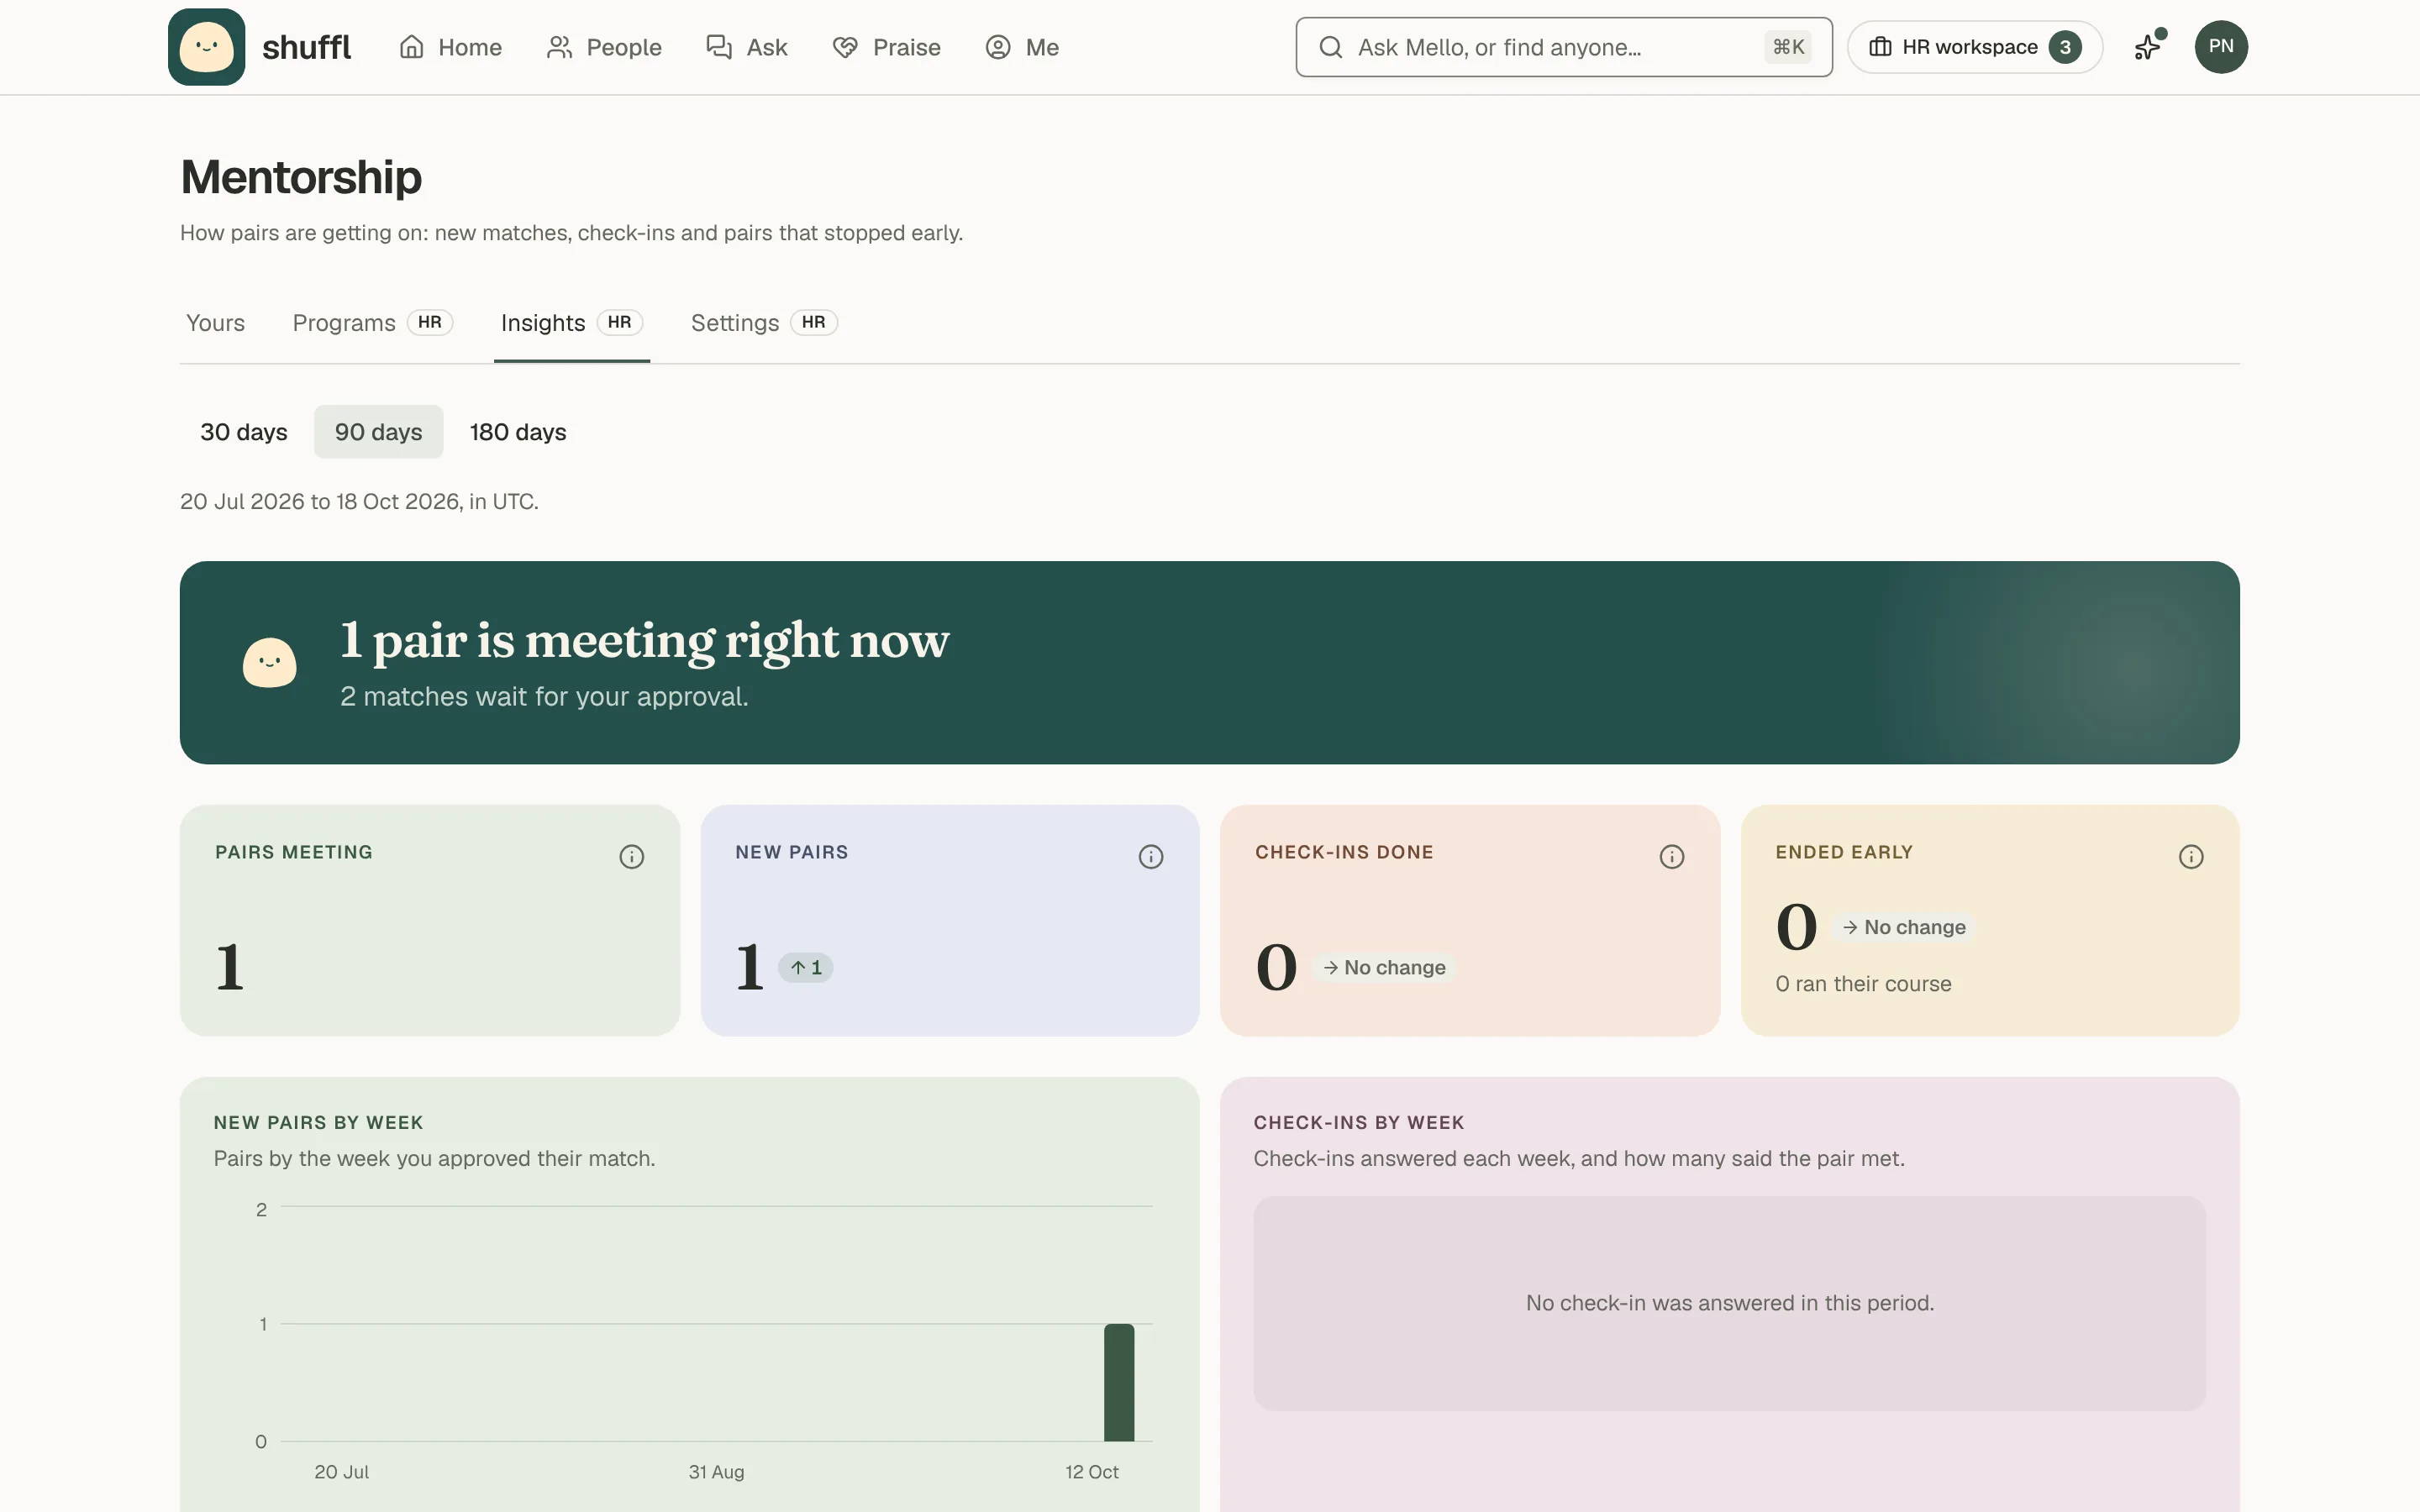2420x1512 pixels.
Task: Click the 12 Oct bar in chart
Action: [x=1119, y=1383]
